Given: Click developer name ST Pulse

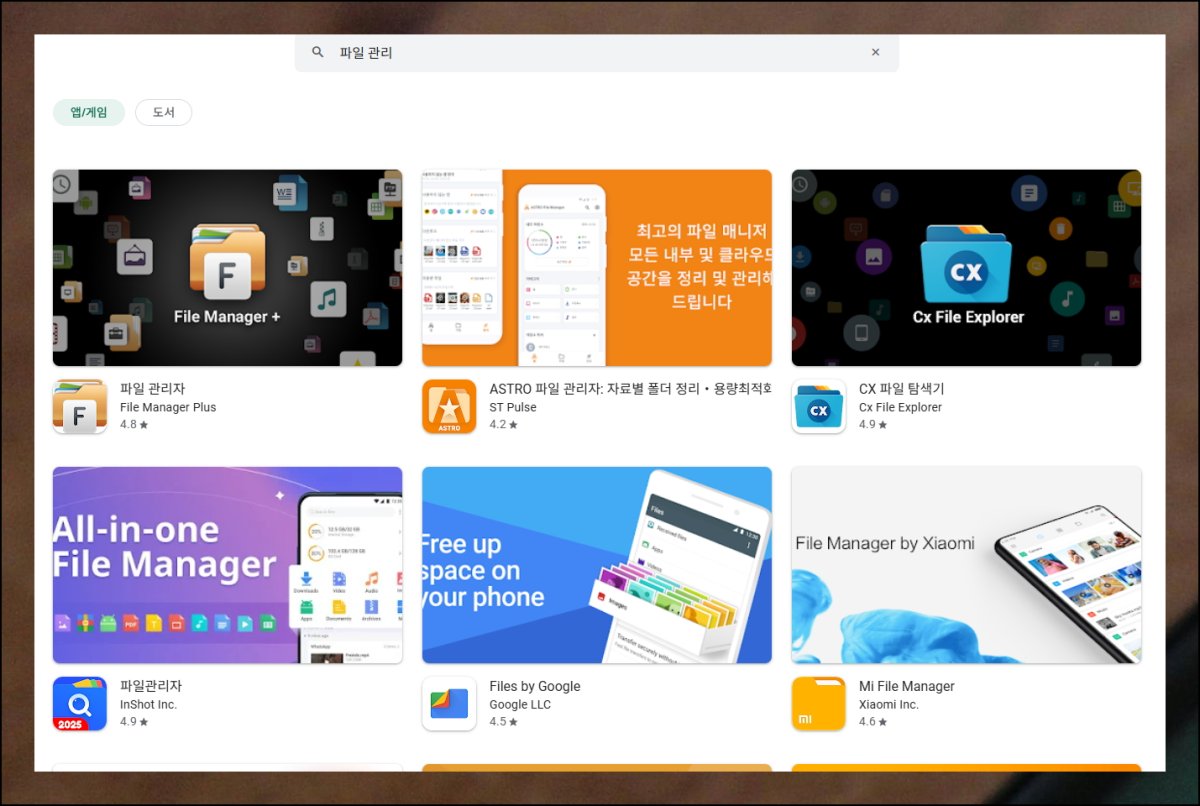Looking at the screenshot, I should pos(513,407).
